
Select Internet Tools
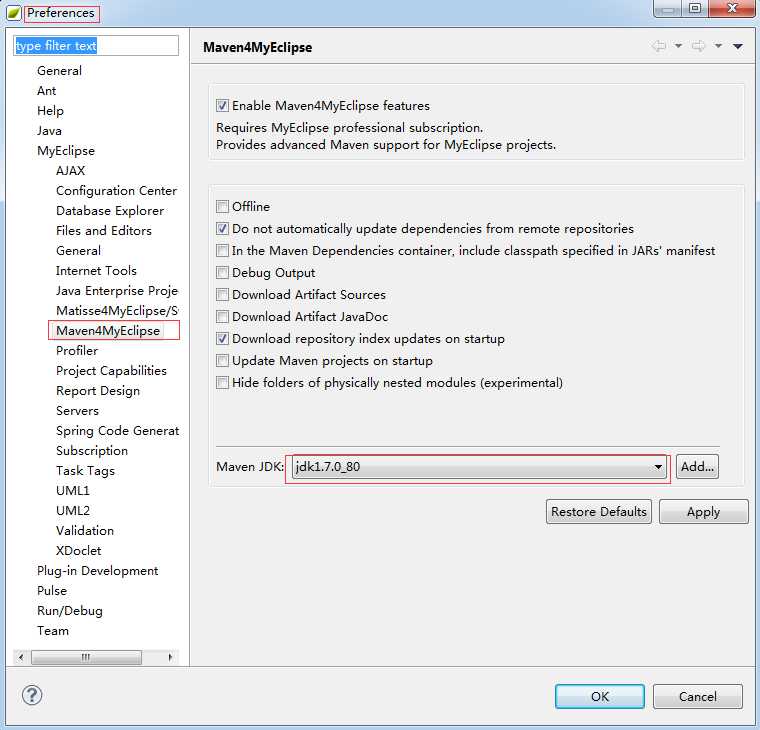pyautogui.click(x=96, y=271)
